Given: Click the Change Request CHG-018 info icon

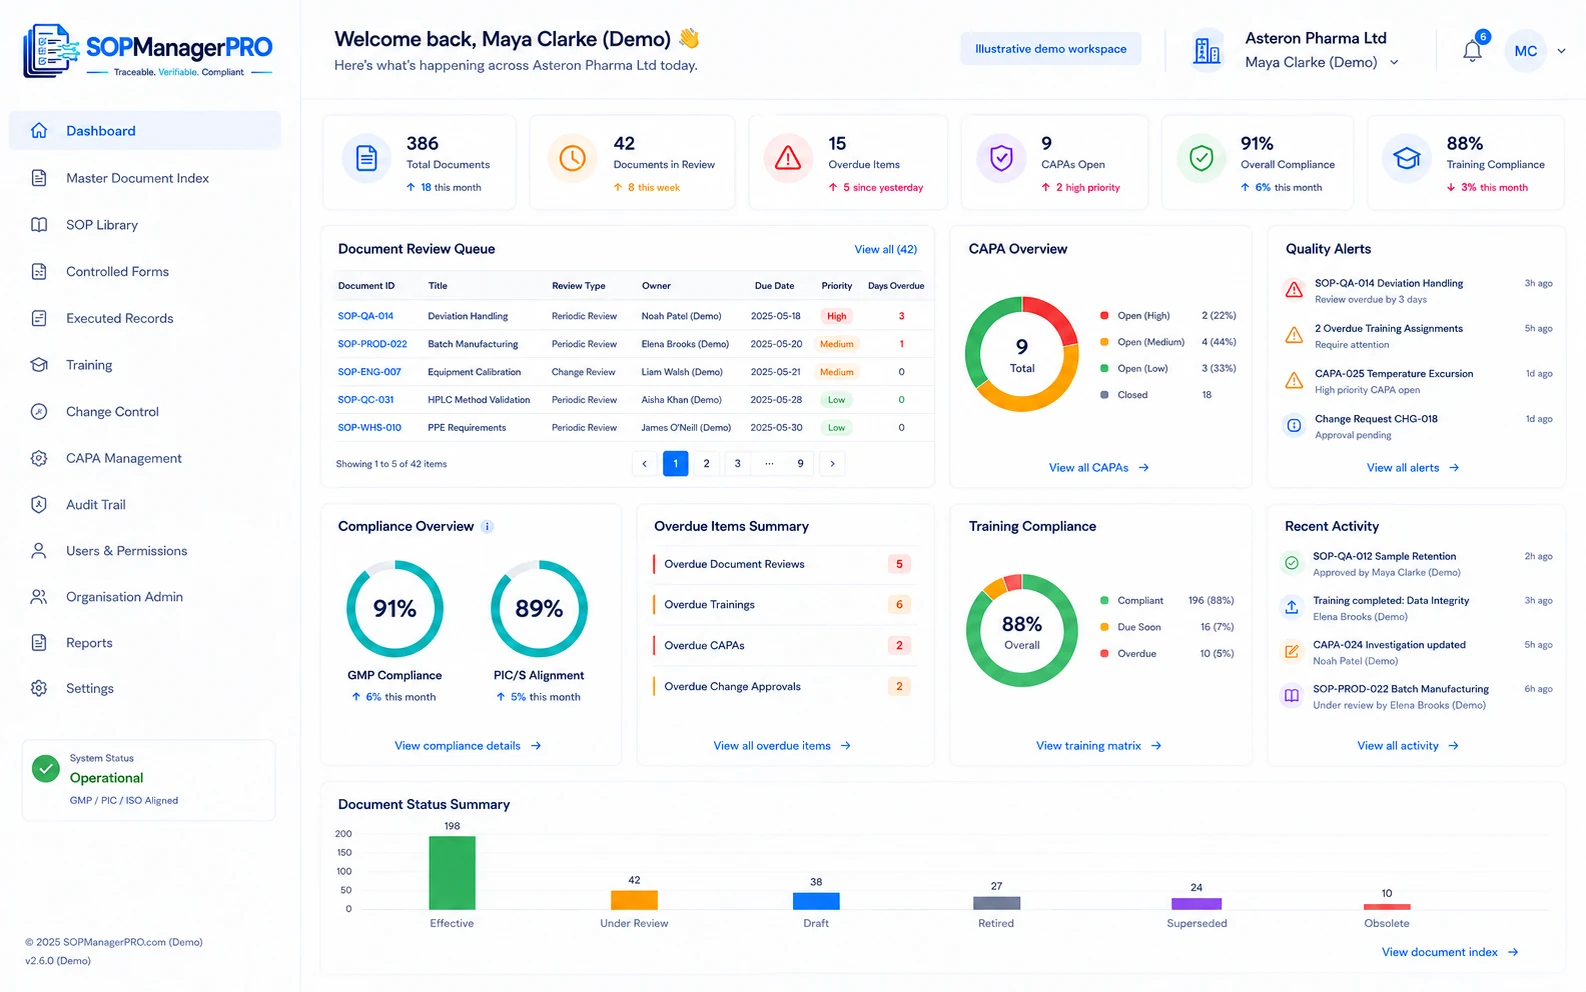Looking at the screenshot, I should click(1294, 426).
